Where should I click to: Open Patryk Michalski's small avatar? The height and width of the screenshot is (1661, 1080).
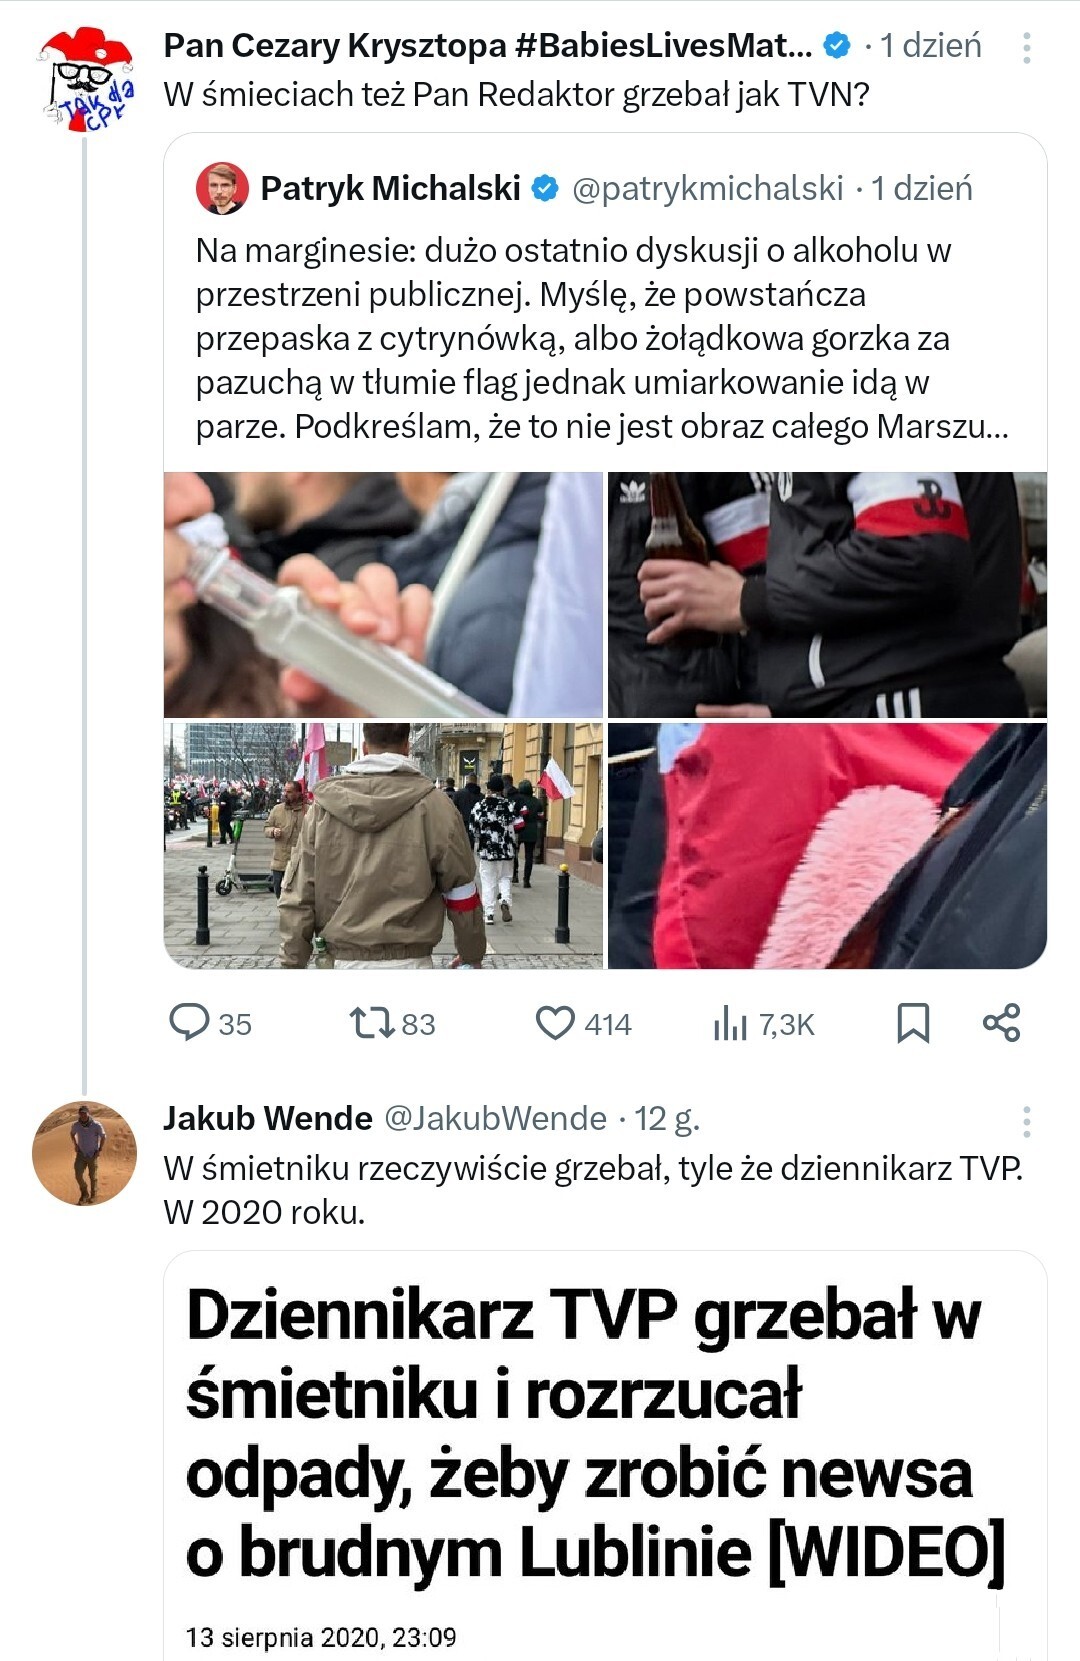click(222, 188)
